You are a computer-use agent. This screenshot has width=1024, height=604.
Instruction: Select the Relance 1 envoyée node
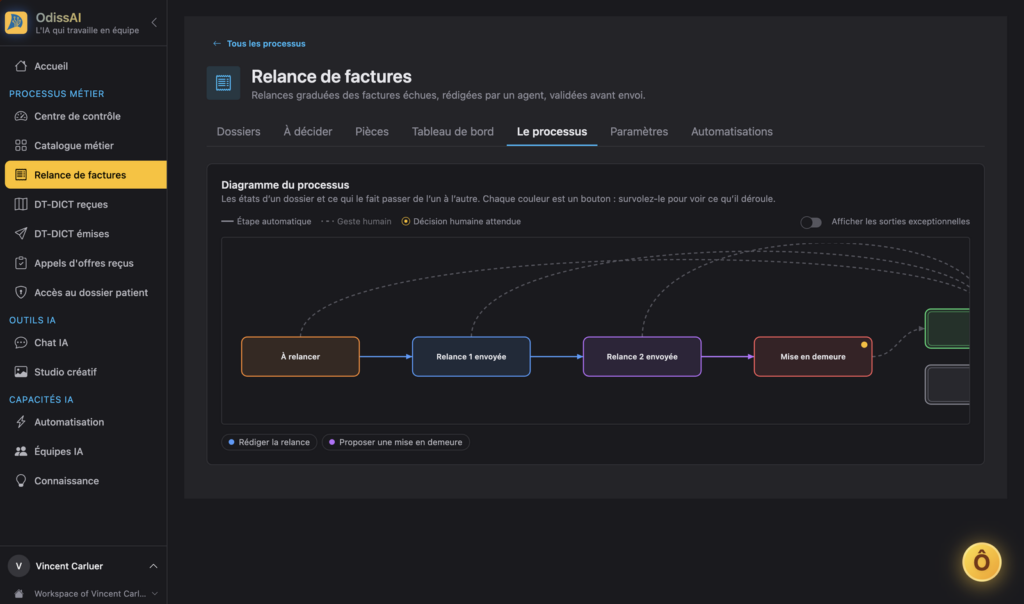[471, 357]
